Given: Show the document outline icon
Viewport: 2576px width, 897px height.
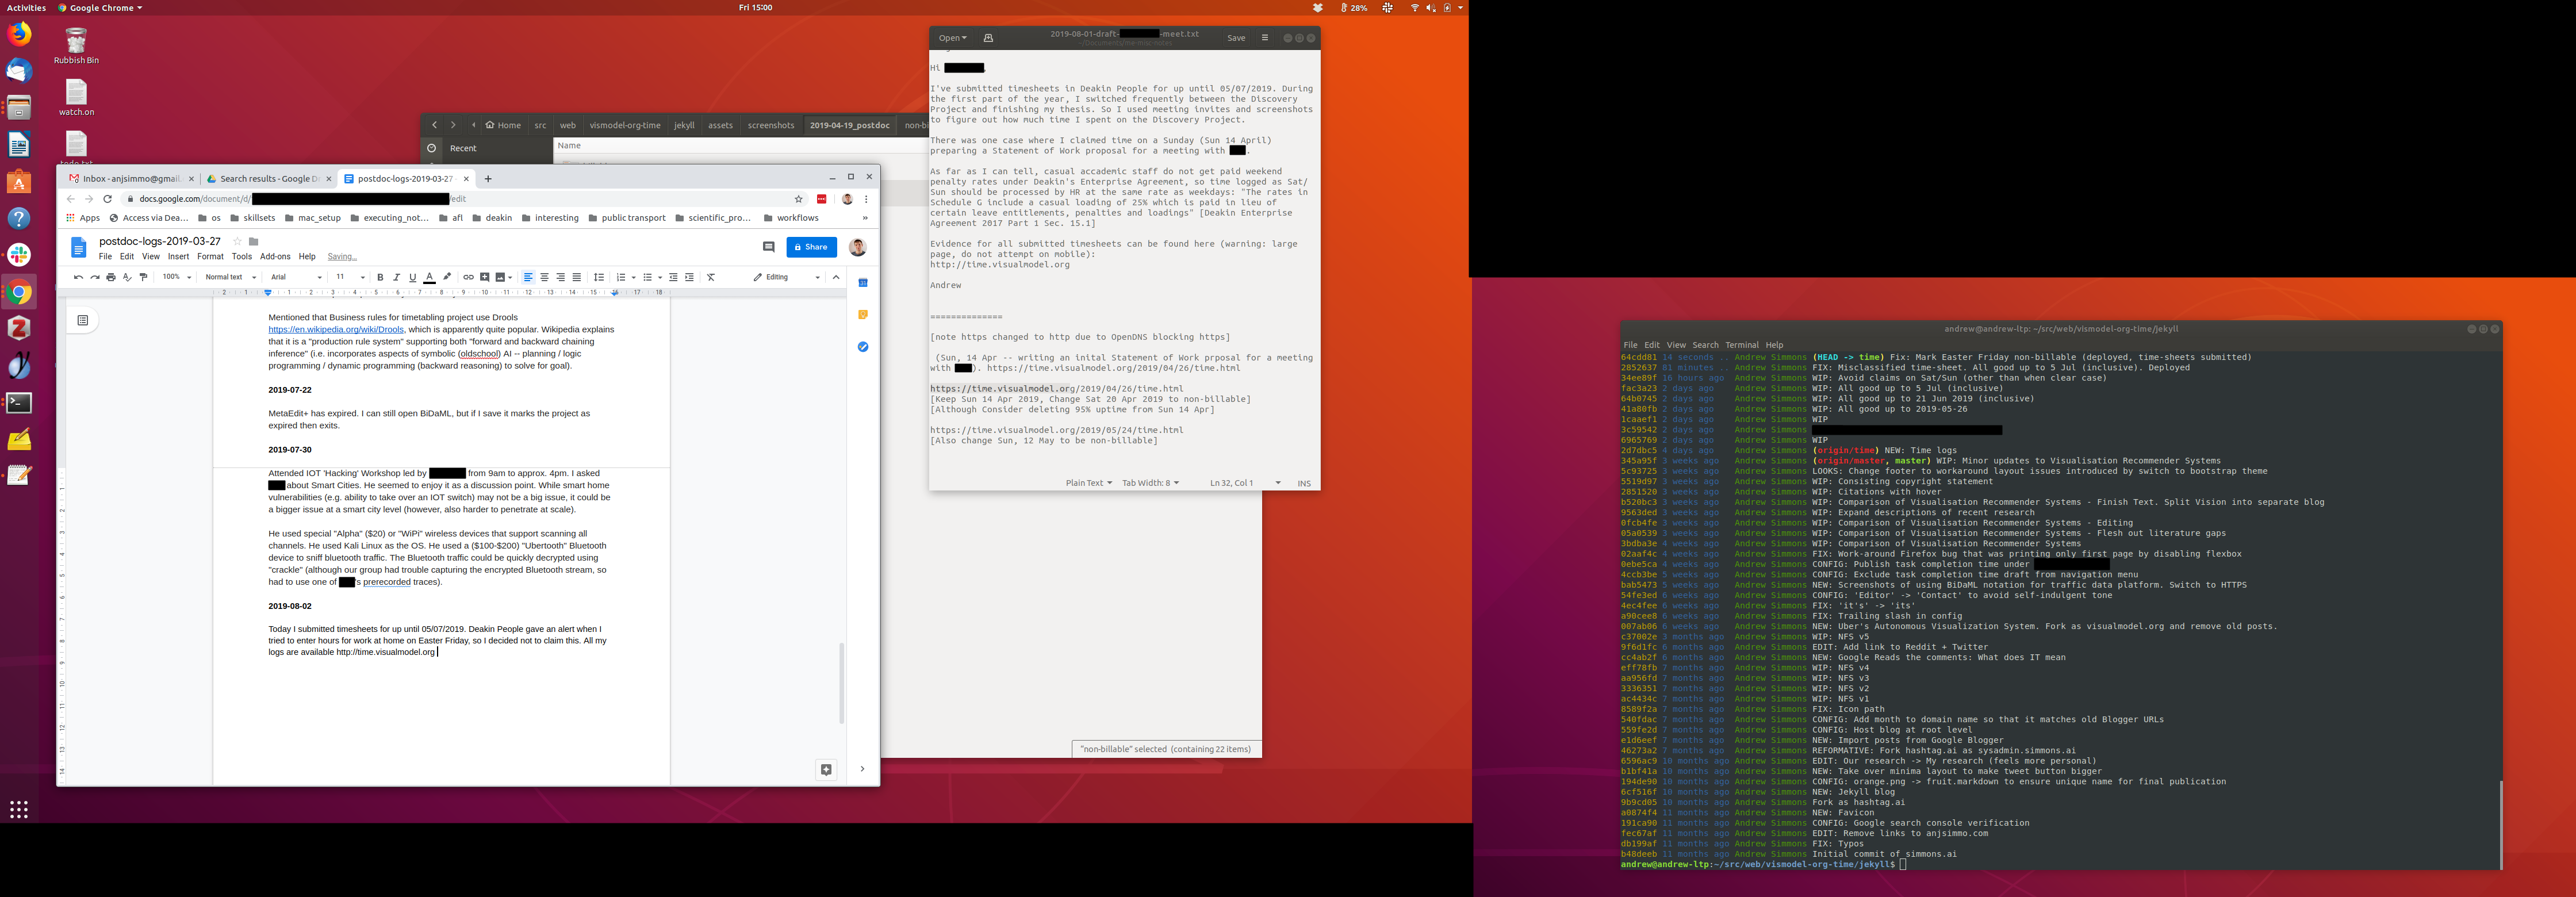Looking at the screenshot, I should click(x=83, y=320).
